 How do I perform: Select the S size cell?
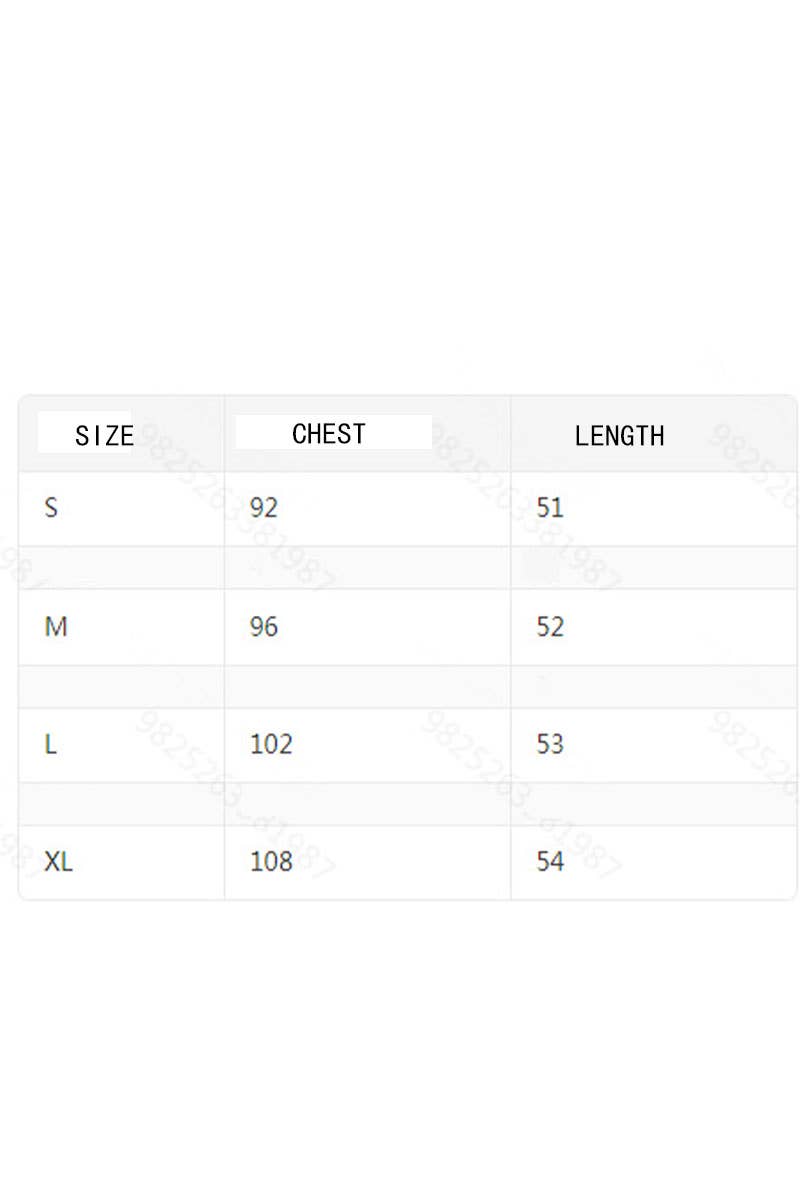click(x=51, y=508)
